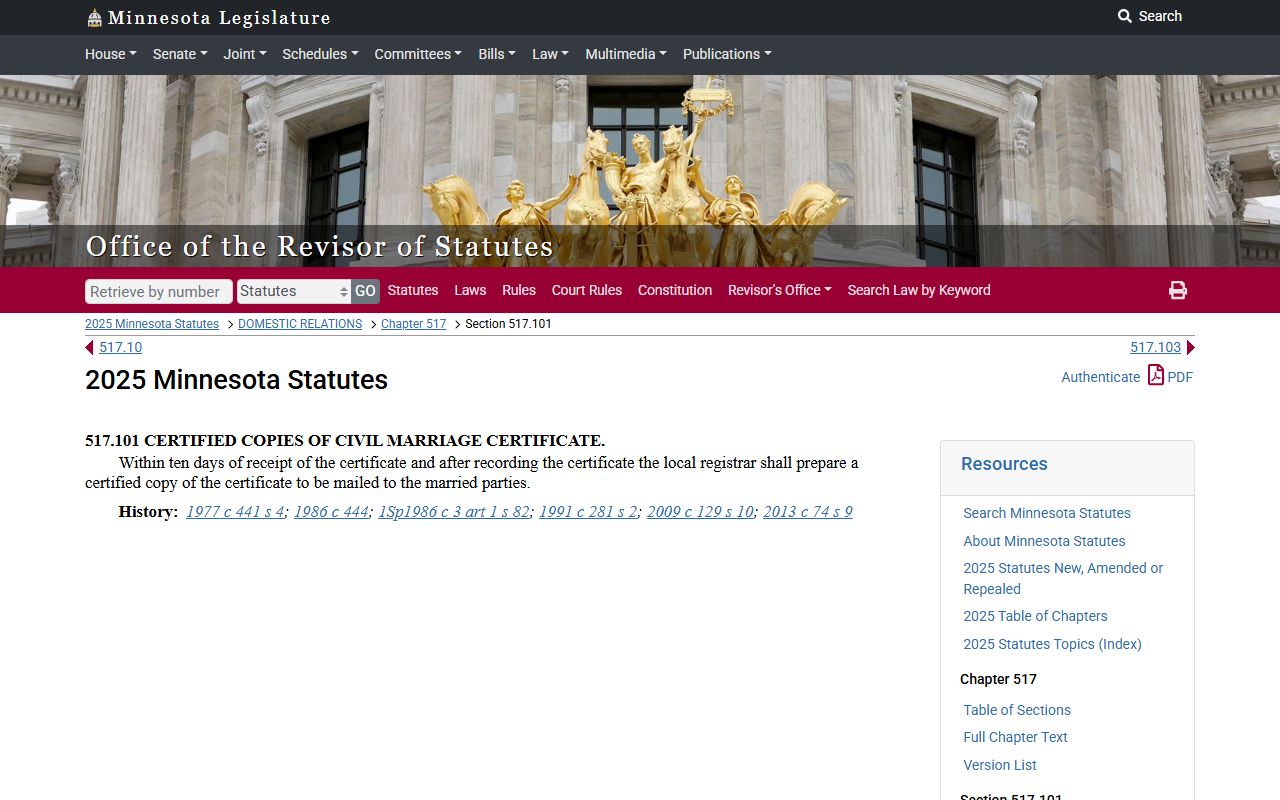Image resolution: width=1280 pixels, height=800 pixels.
Task: Open history link 1986 c 444
Action: [x=331, y=512]
